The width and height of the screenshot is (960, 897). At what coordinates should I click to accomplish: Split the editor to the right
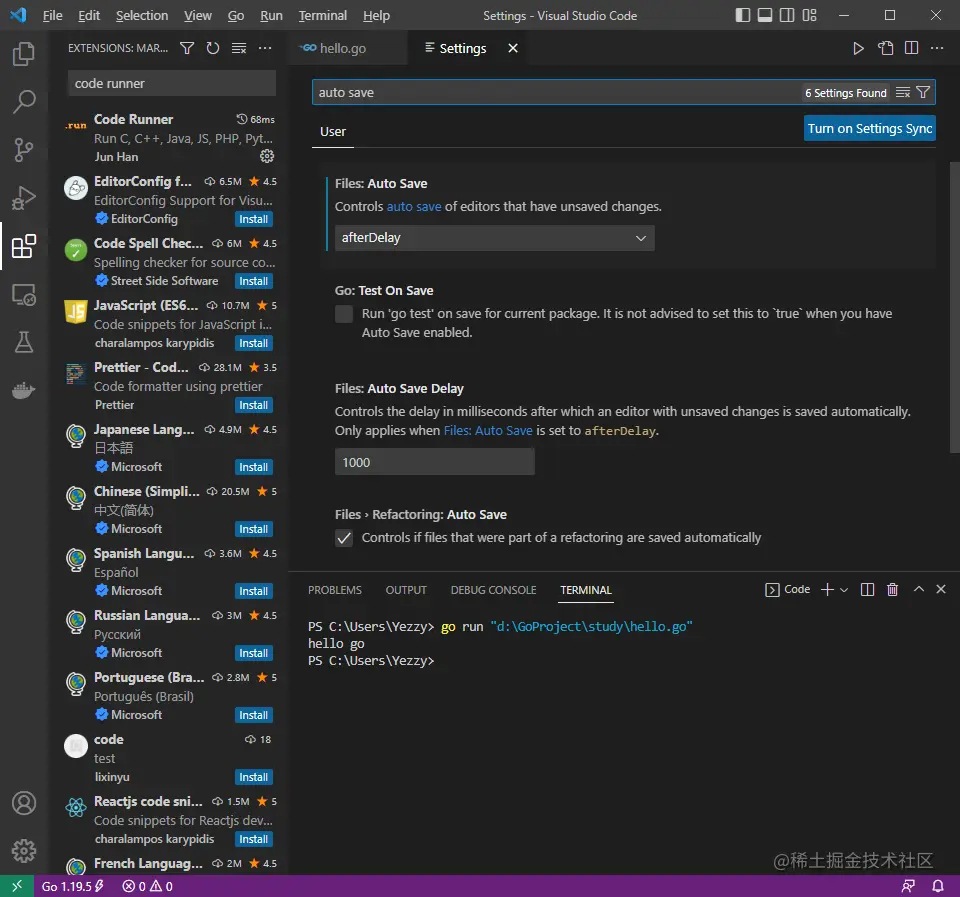911,48
